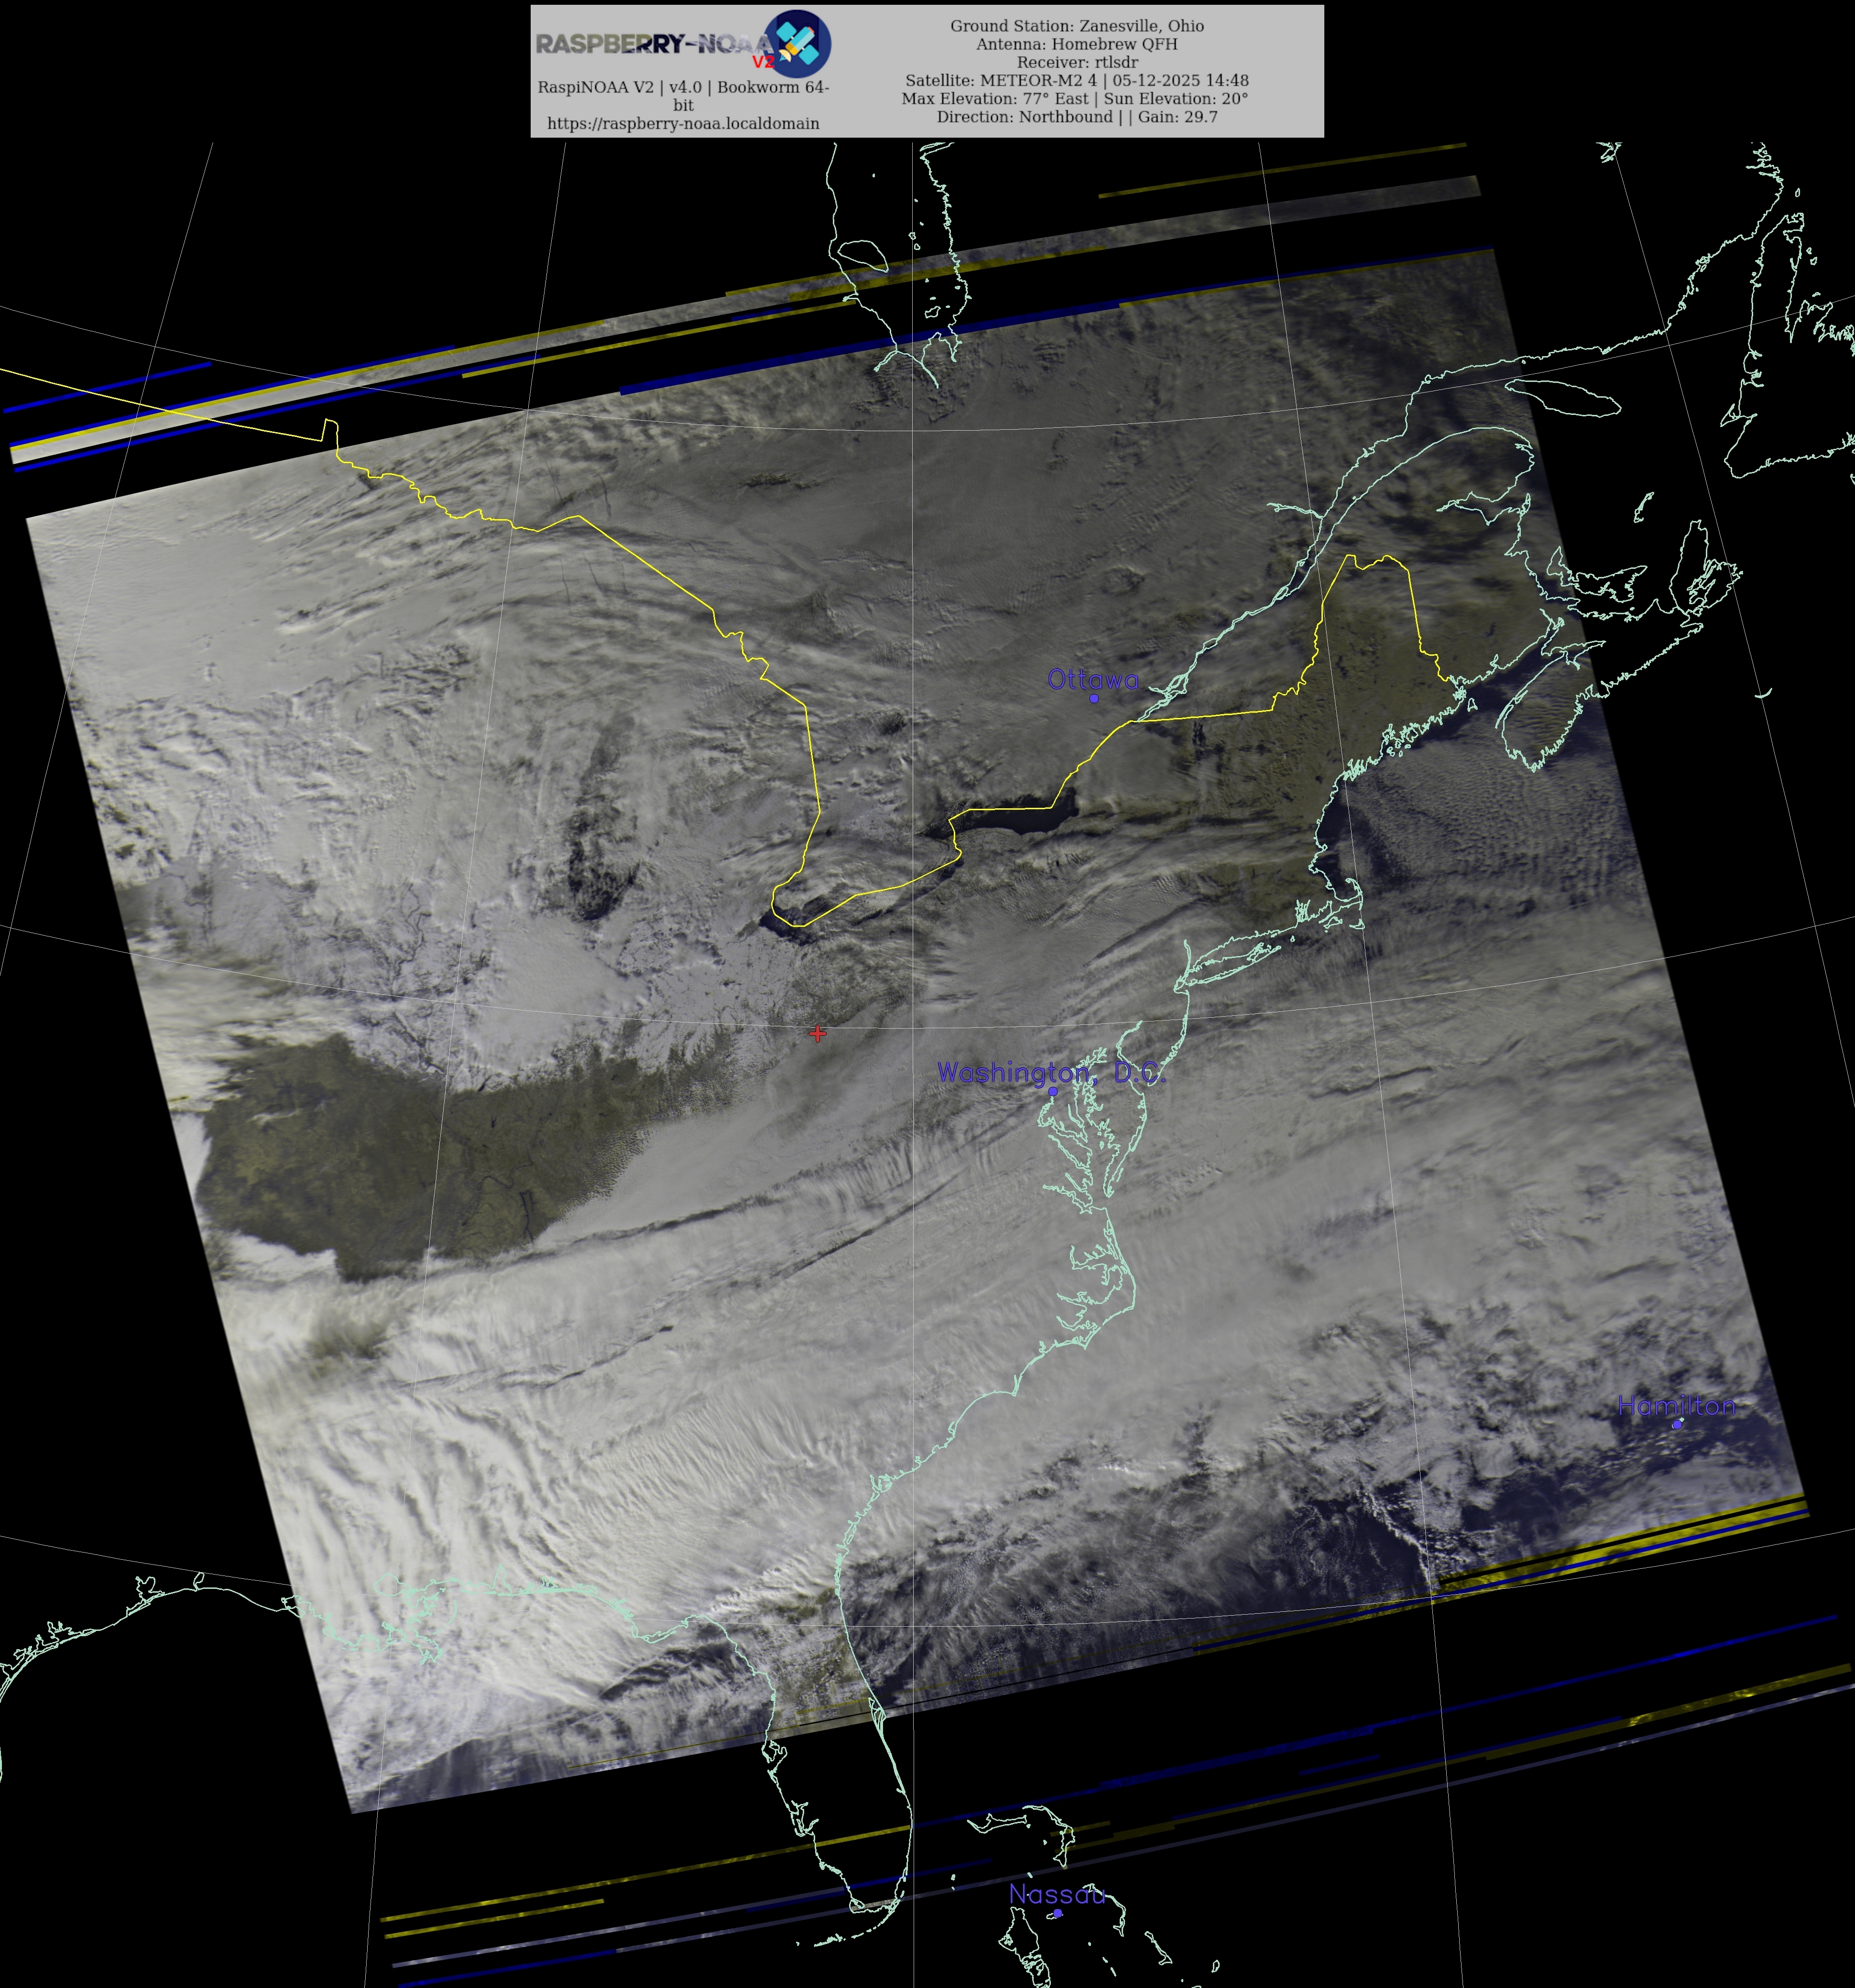The height and width of the screenshot is (1988, 1855).
Task: Click the Nassau city dot marker
Action: pyautogui.click(x=1057, y=1913)
